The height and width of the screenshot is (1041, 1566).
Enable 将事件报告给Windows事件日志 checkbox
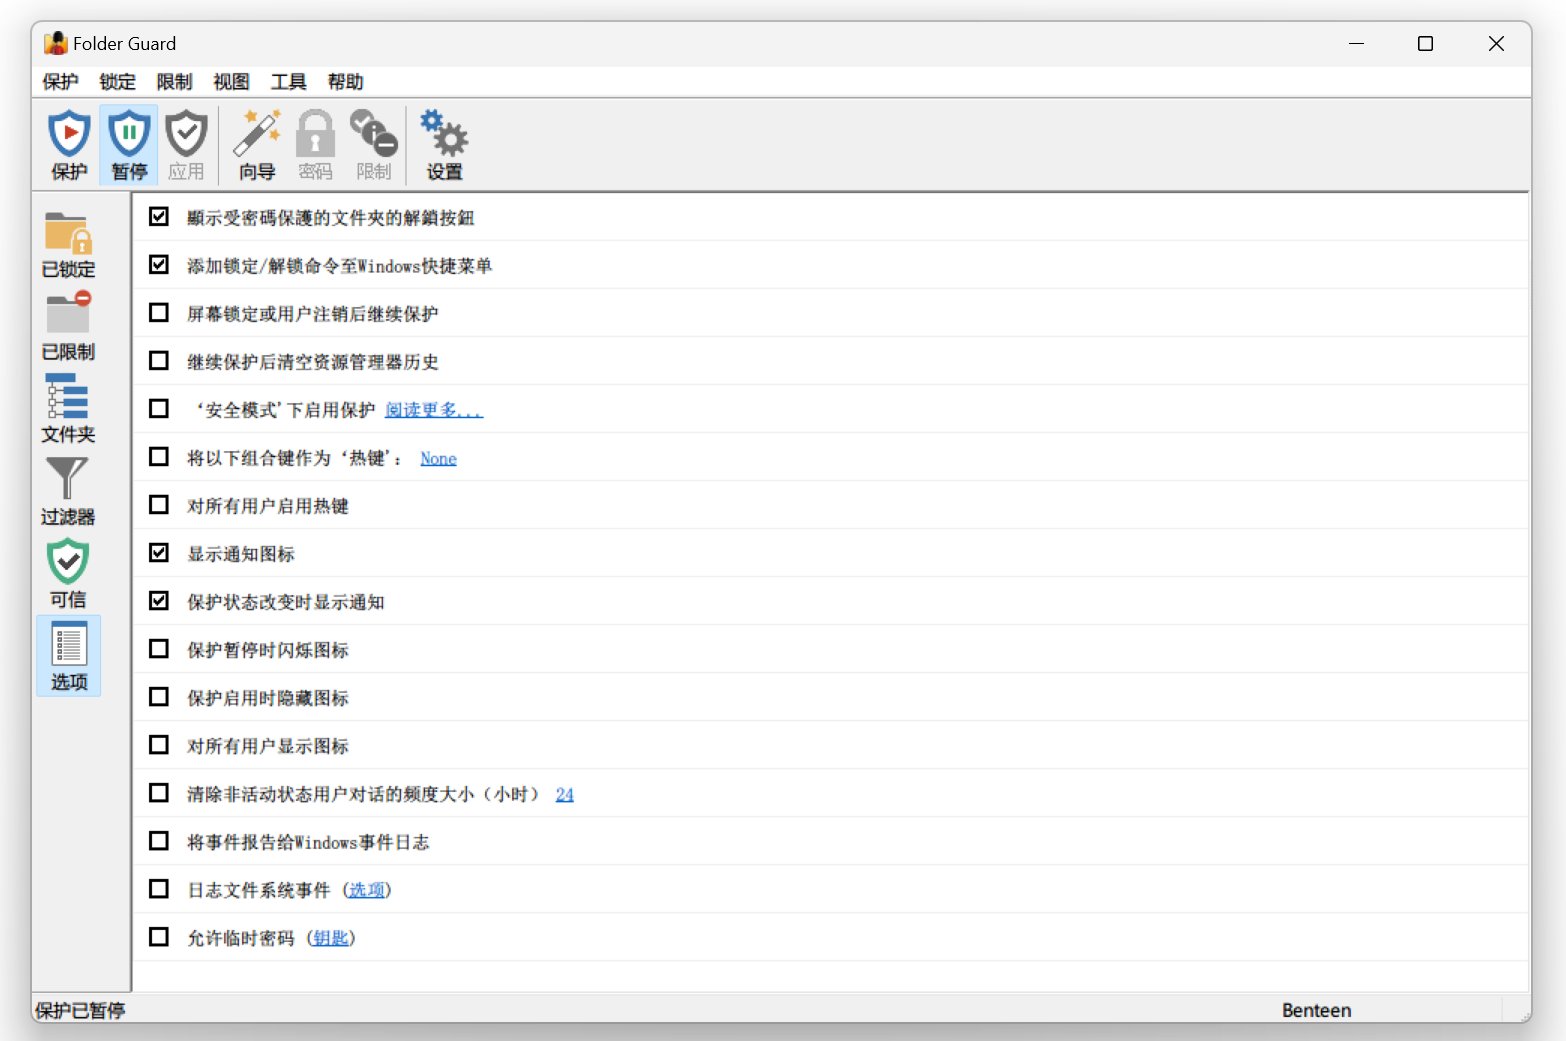159,840
